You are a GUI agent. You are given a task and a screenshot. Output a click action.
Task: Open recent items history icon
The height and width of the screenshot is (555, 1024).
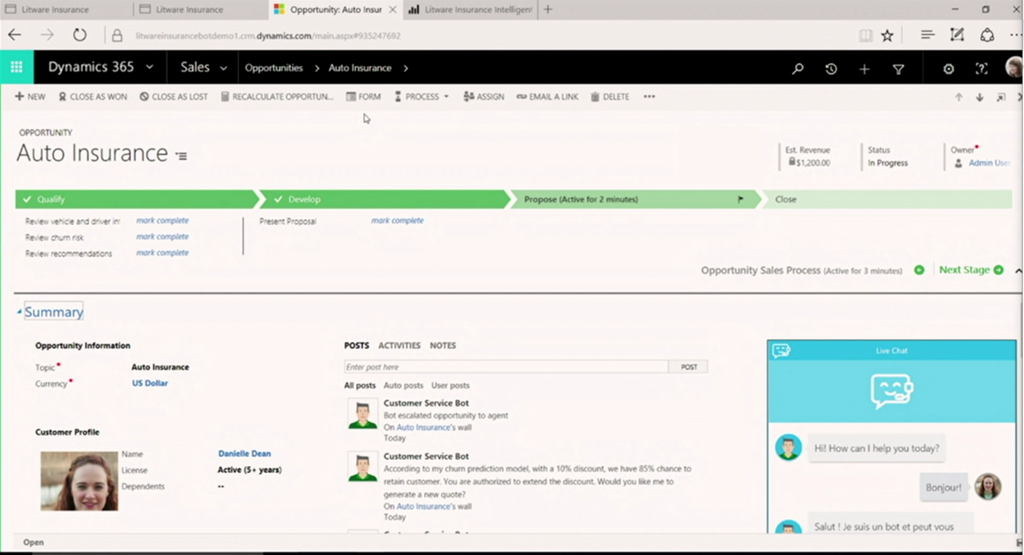tap(831, 69)
